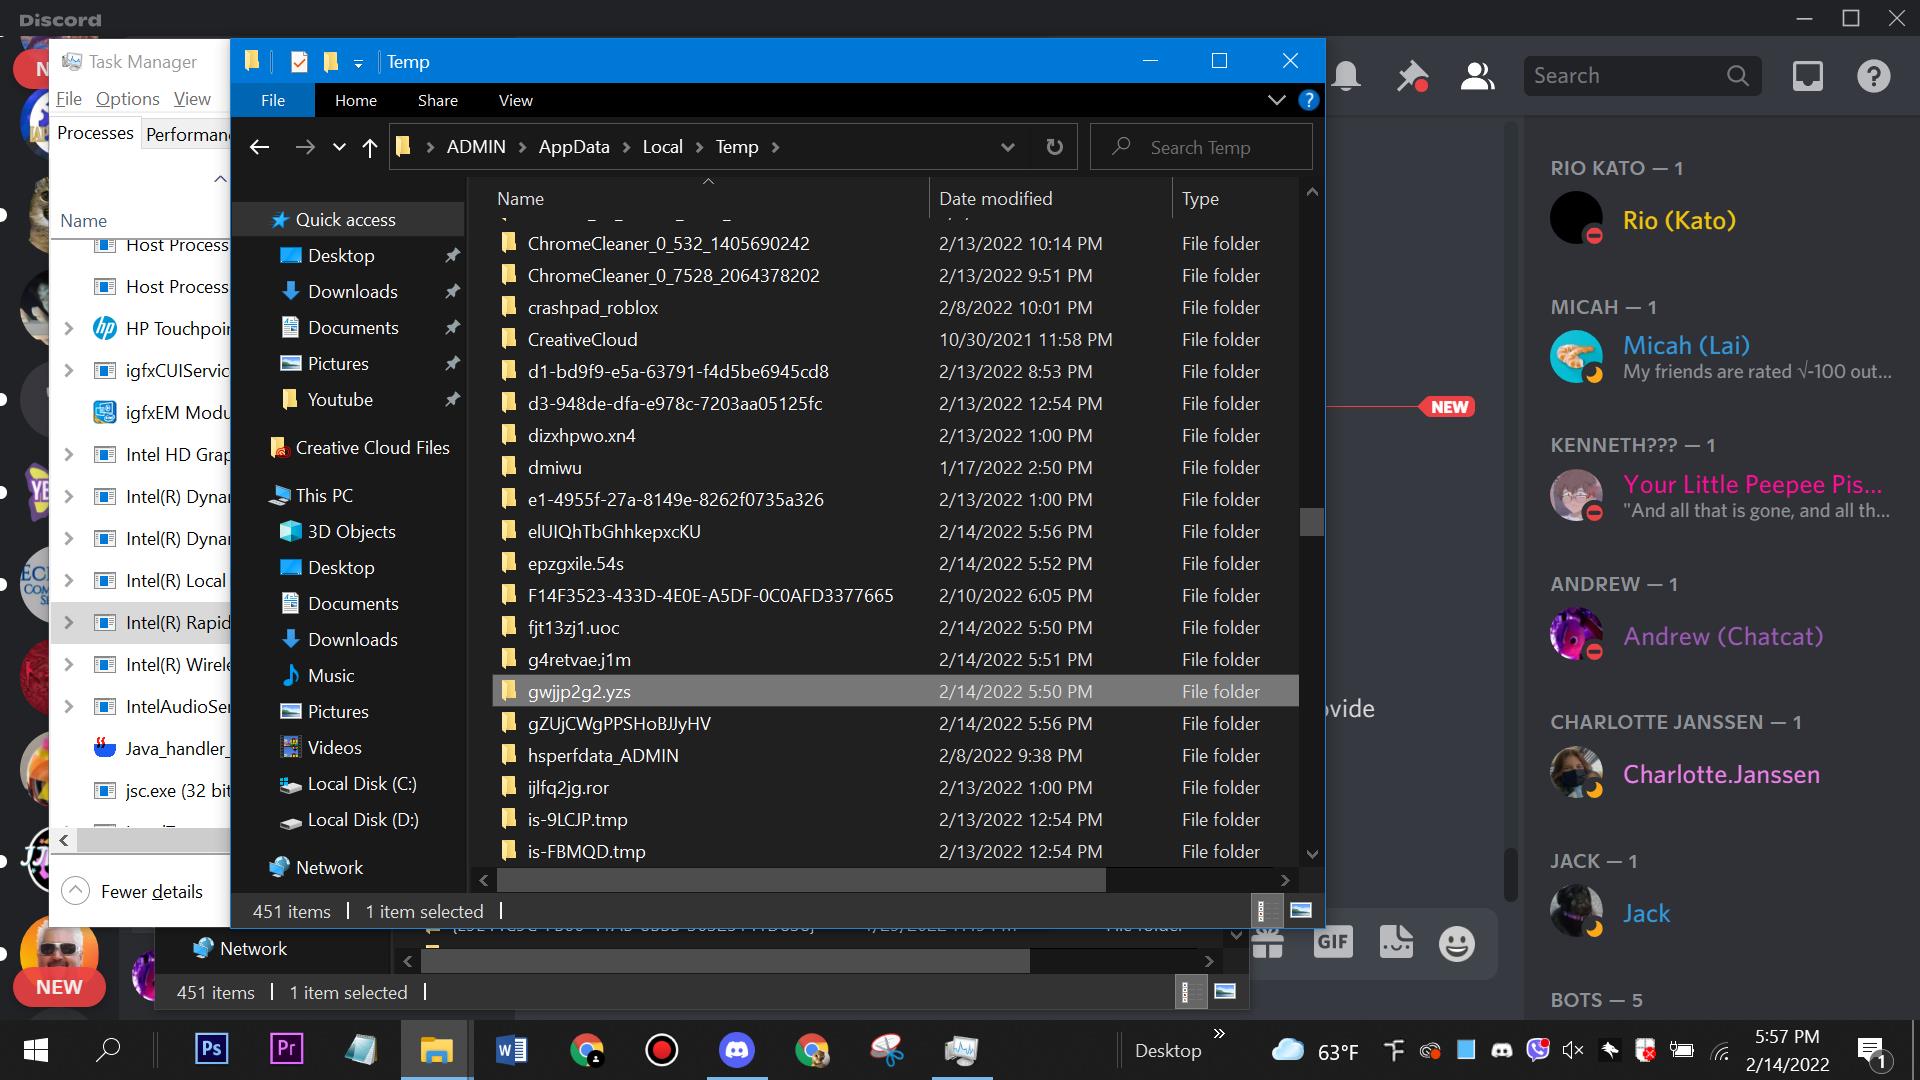Image resolution: width=1920 pixels, height=1080 pixels.
Task: Switch to details view toggle in status bar
Action: (1262, 910)
